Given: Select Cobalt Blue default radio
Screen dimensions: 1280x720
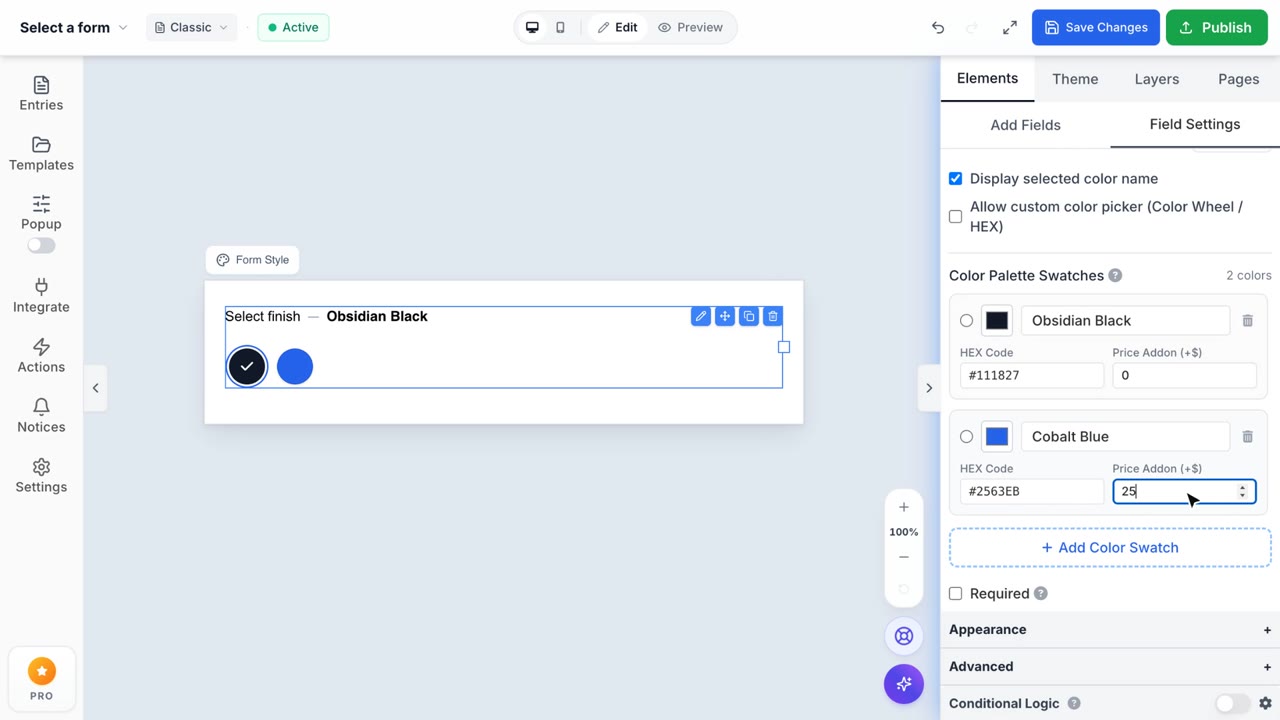Looking at the screenshot, I should coord(966,436).
